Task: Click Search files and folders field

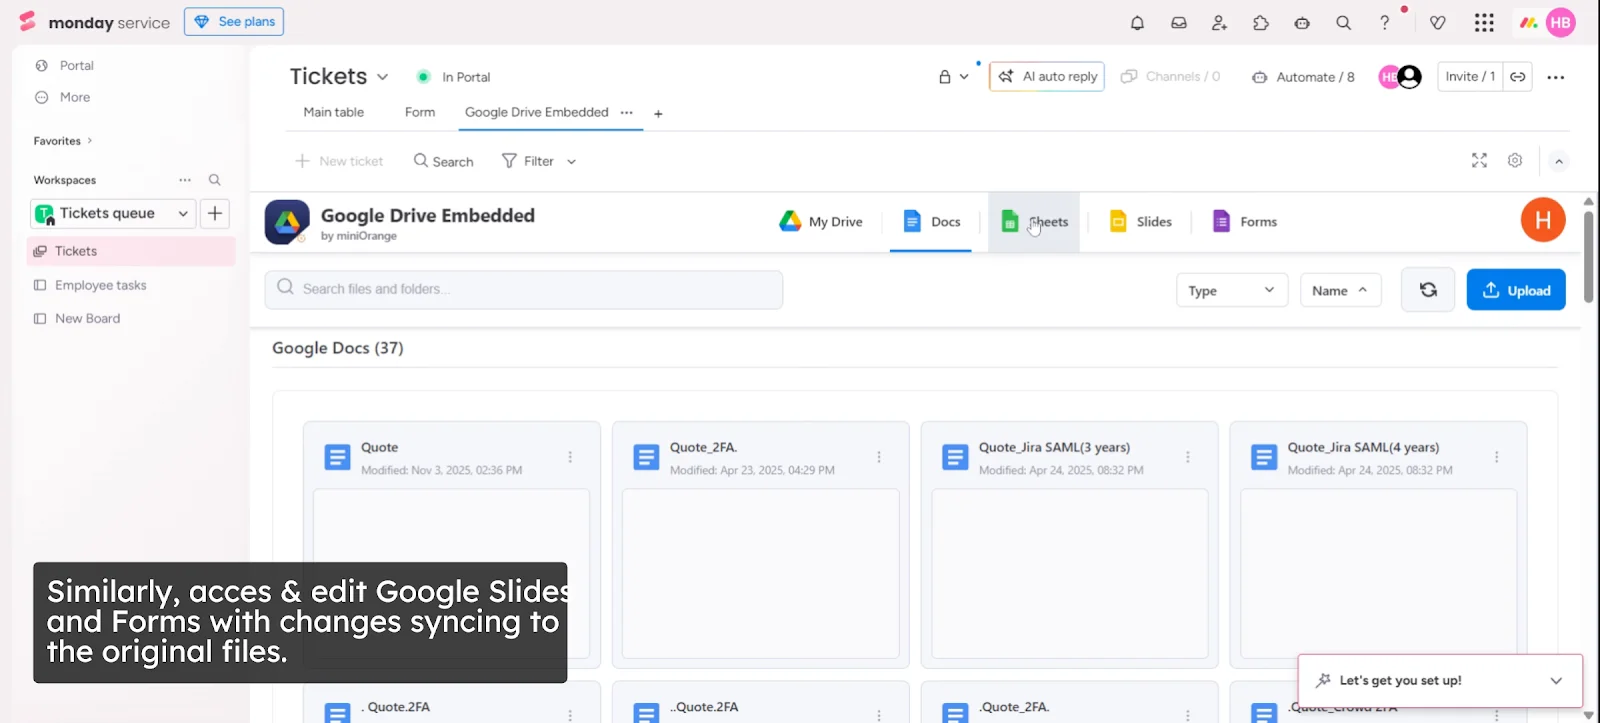Action: point(524,289)
